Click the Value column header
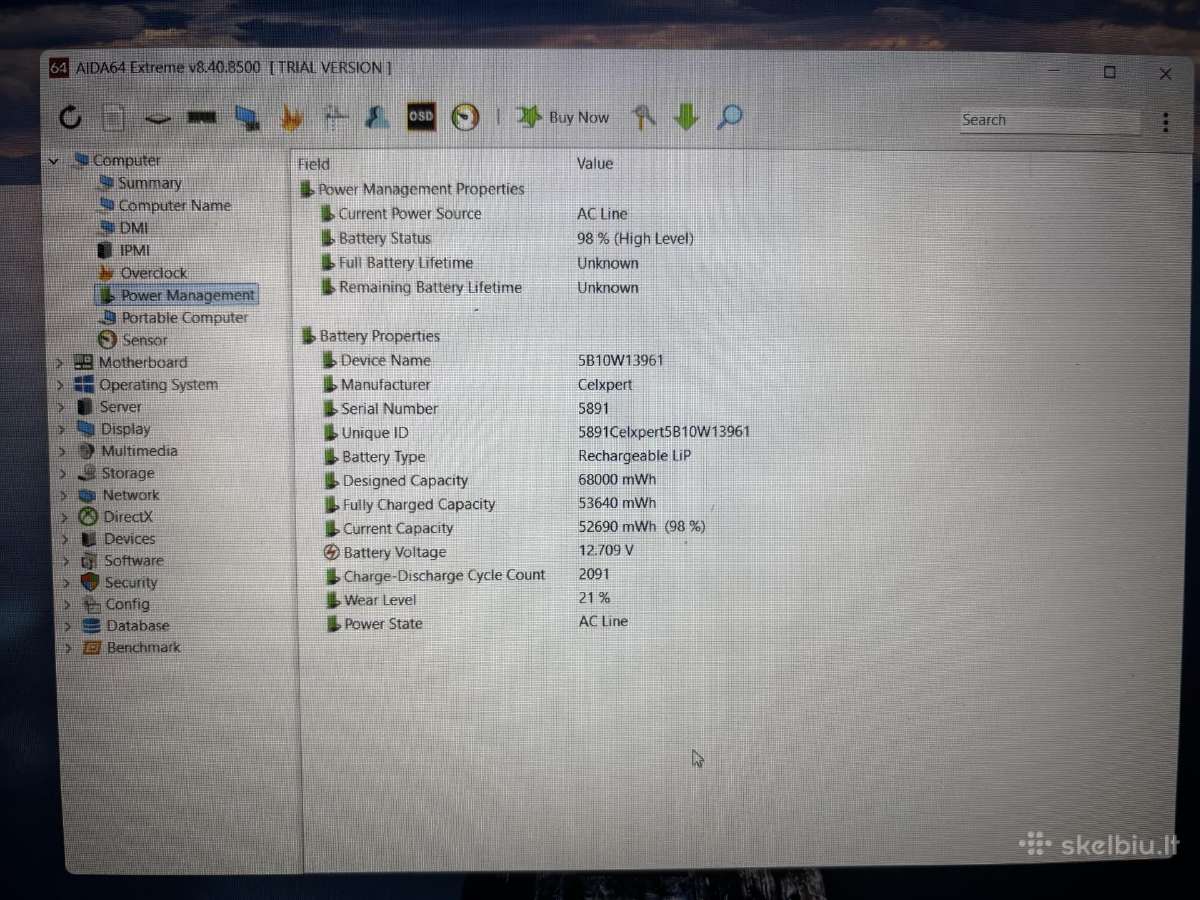The width and height of the screenshot is (1200, 900). (x=595, y=163)
